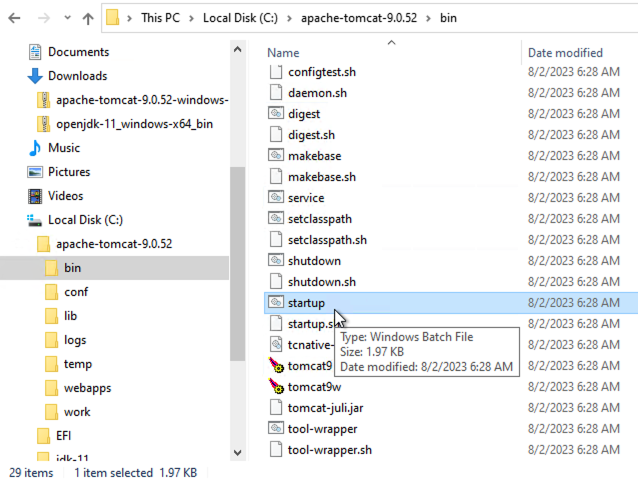This screenshot has height=490, width=638.
Task: Click the shutdown batch file icon
Action: click(276, 260)
